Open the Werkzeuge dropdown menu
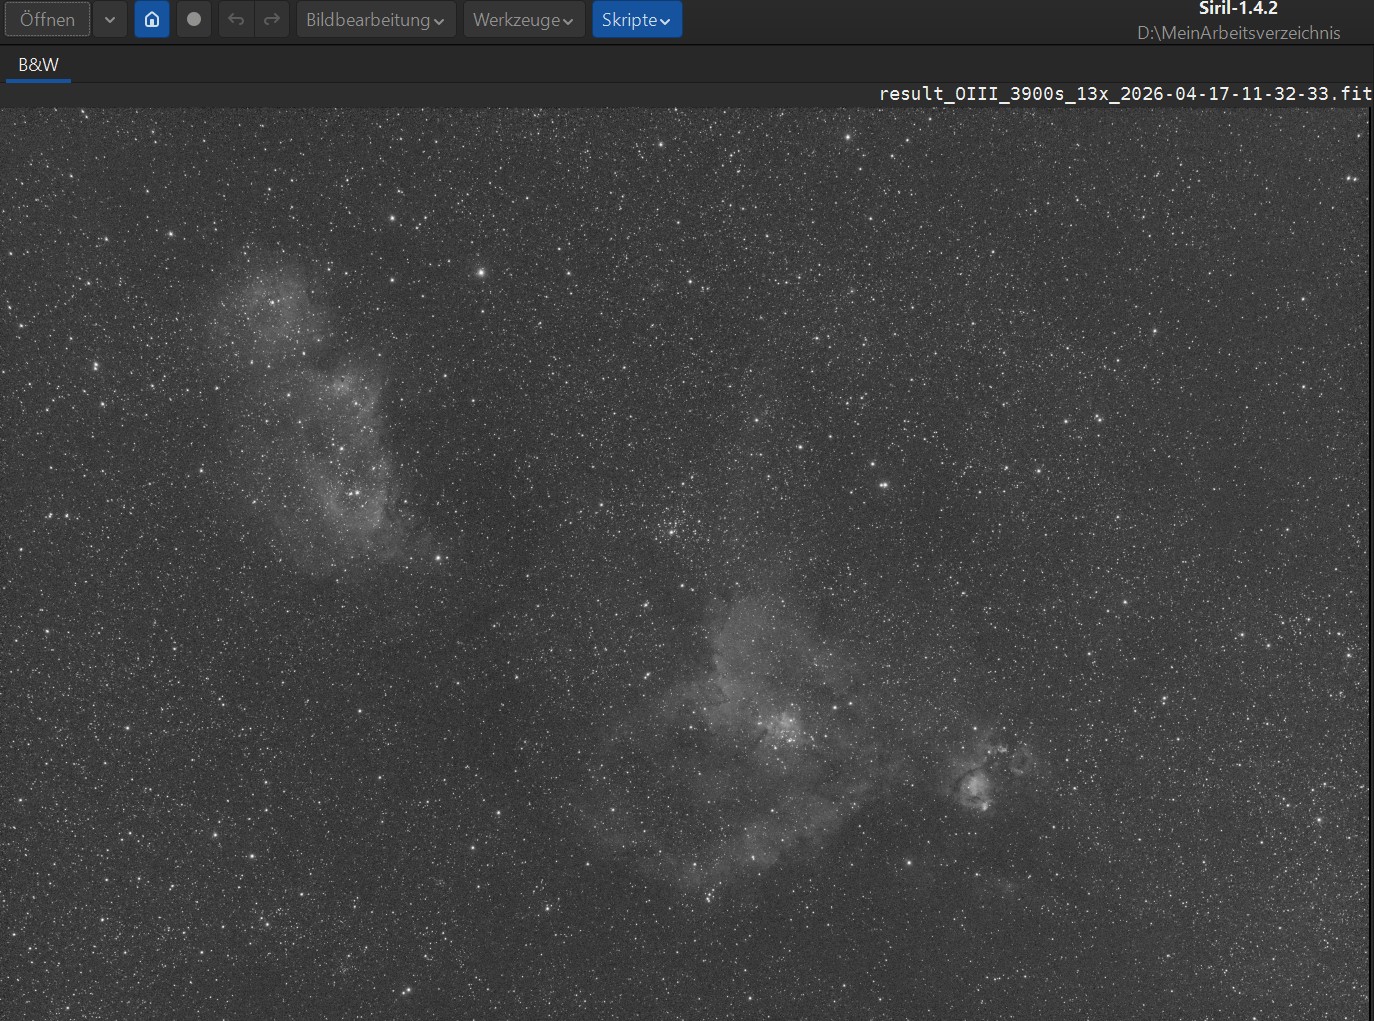This screenshot has width=1374, height=1021. point(523,20)
